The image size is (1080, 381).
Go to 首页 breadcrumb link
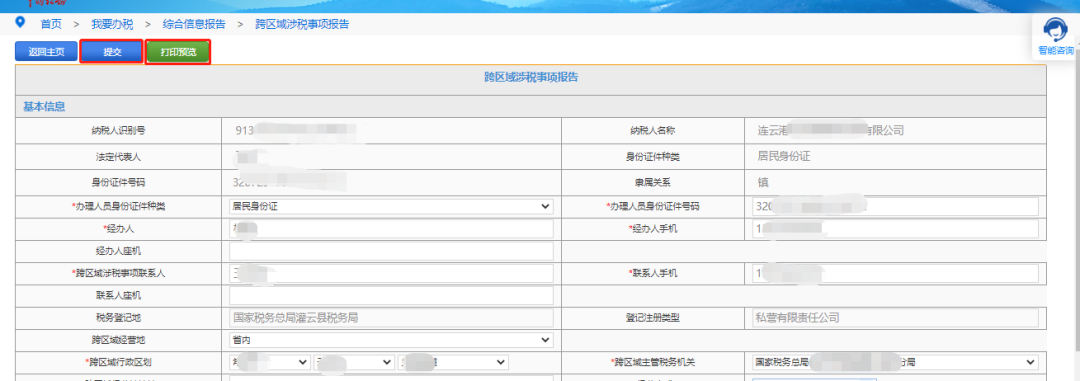coord(51,24)
